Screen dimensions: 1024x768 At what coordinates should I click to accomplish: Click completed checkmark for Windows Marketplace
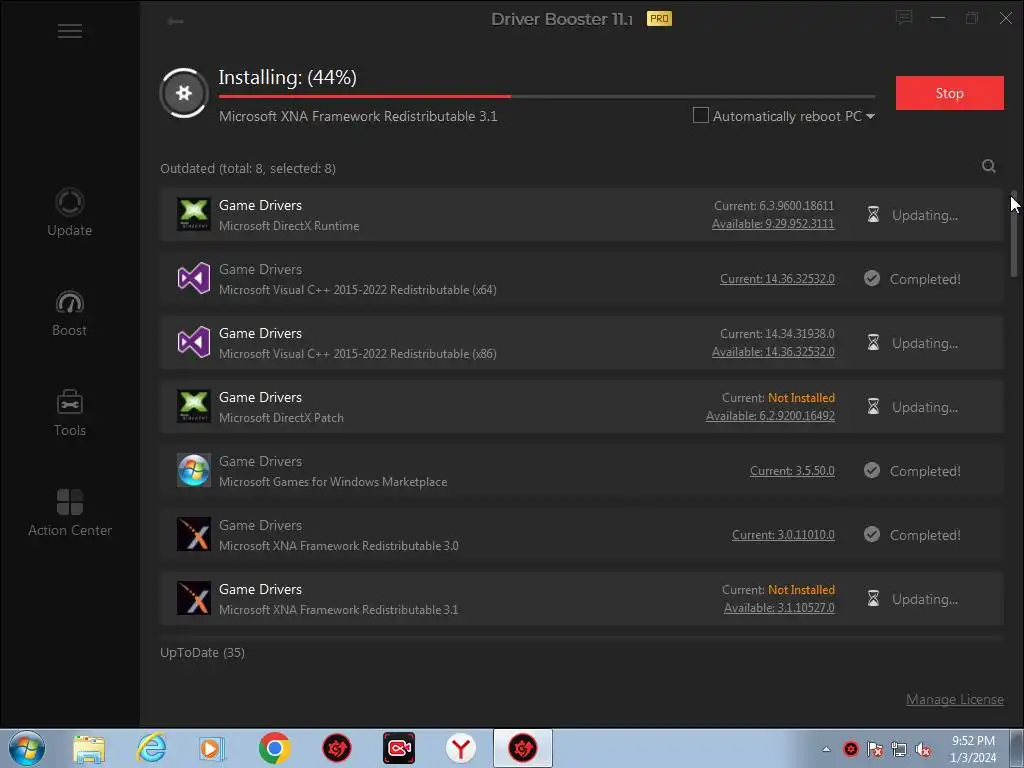872,470
